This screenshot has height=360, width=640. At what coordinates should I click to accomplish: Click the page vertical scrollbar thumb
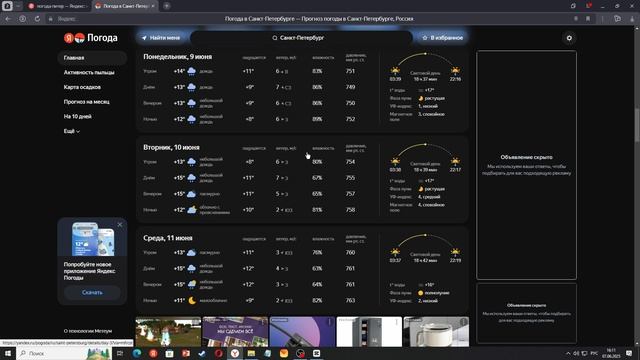pos(636,124)
